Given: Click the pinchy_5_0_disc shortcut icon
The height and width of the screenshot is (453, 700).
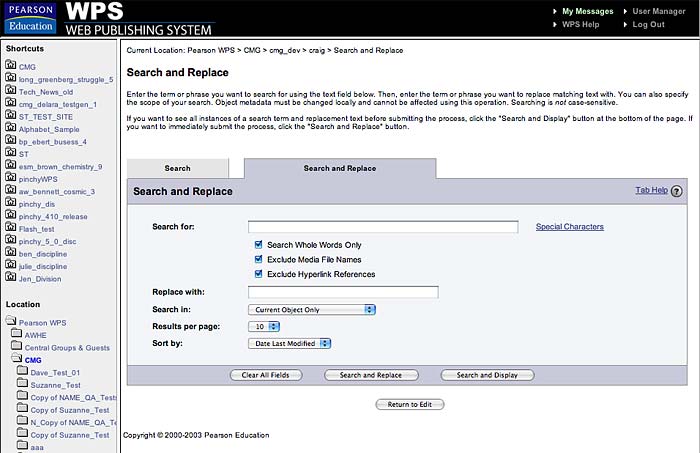Looking at the screenshot, I should tap(11, 240).
